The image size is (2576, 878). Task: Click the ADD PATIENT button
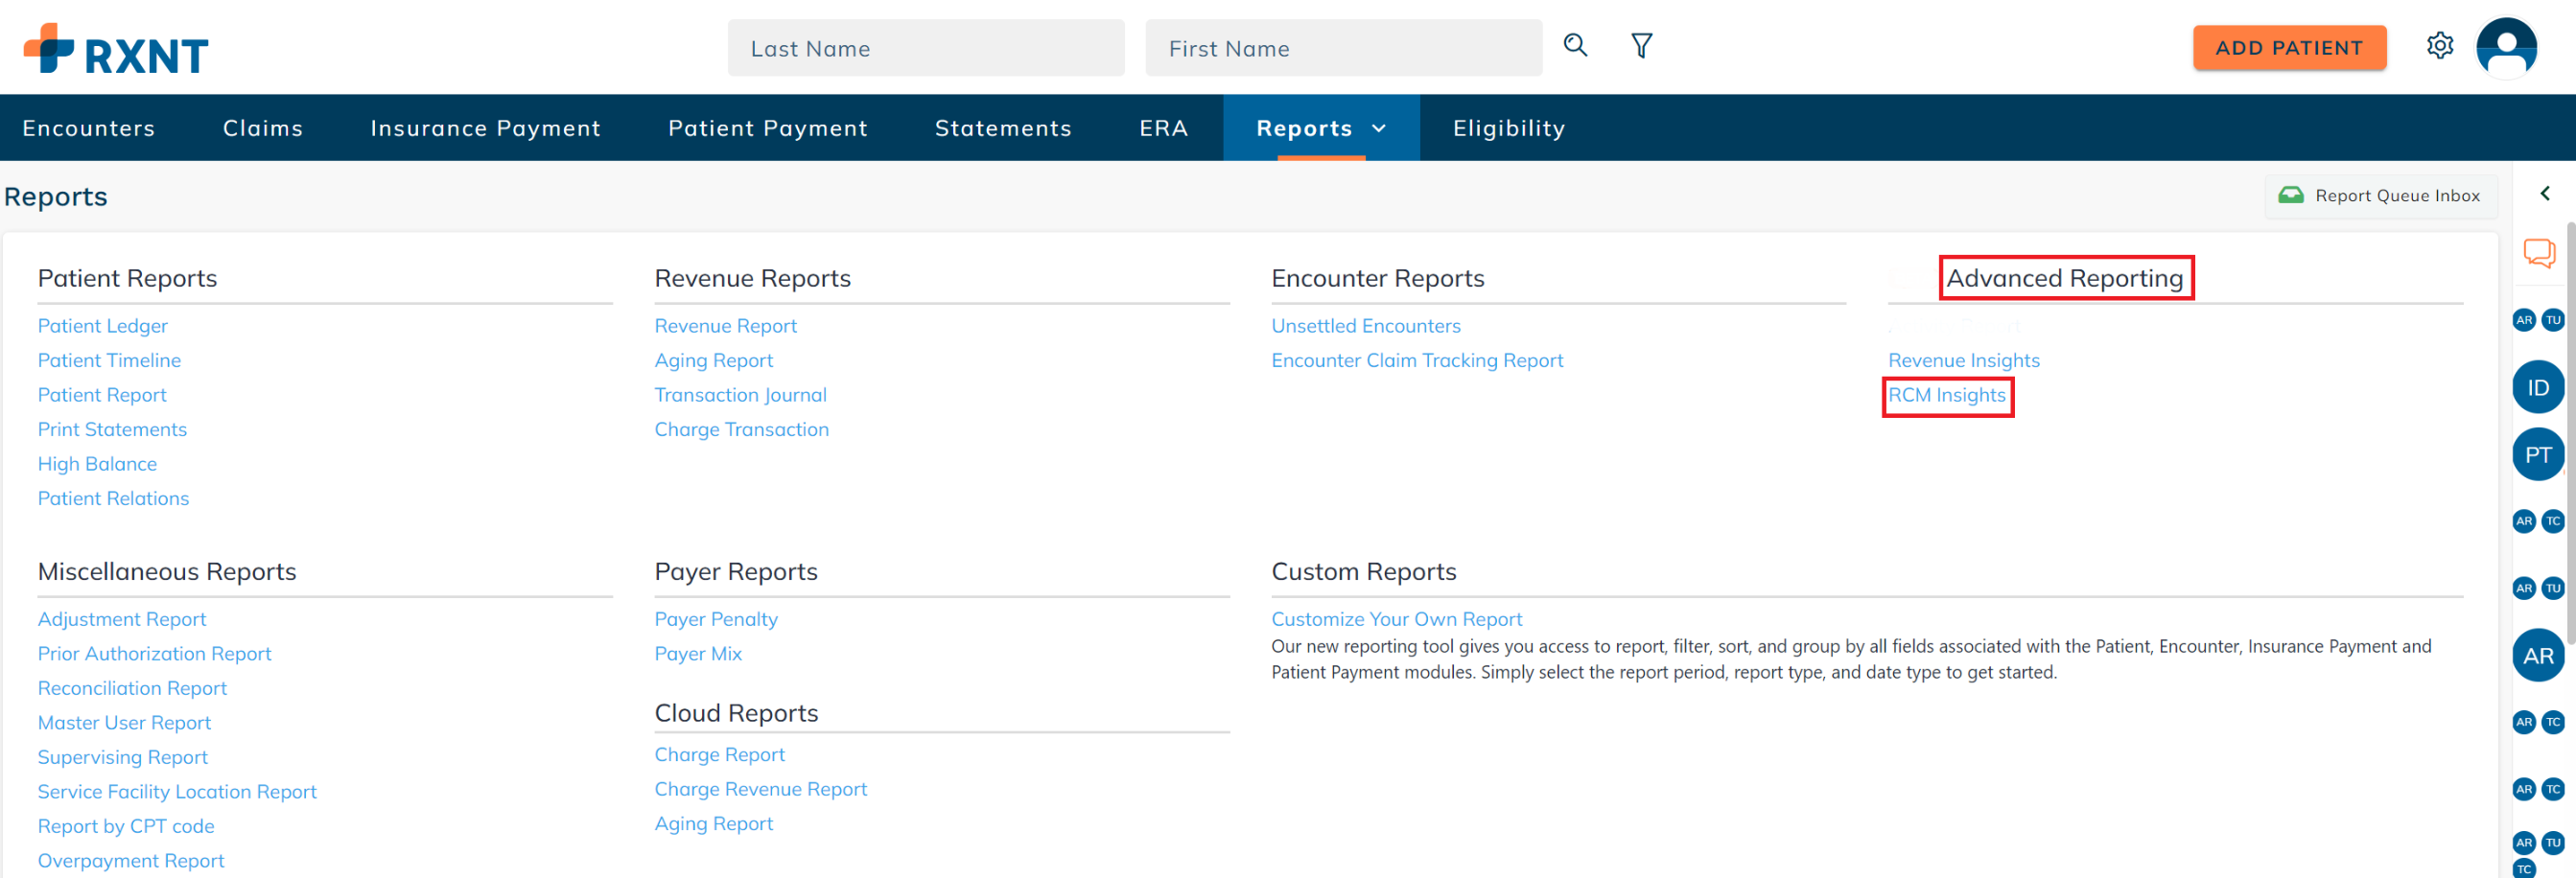click(2290, 46)
